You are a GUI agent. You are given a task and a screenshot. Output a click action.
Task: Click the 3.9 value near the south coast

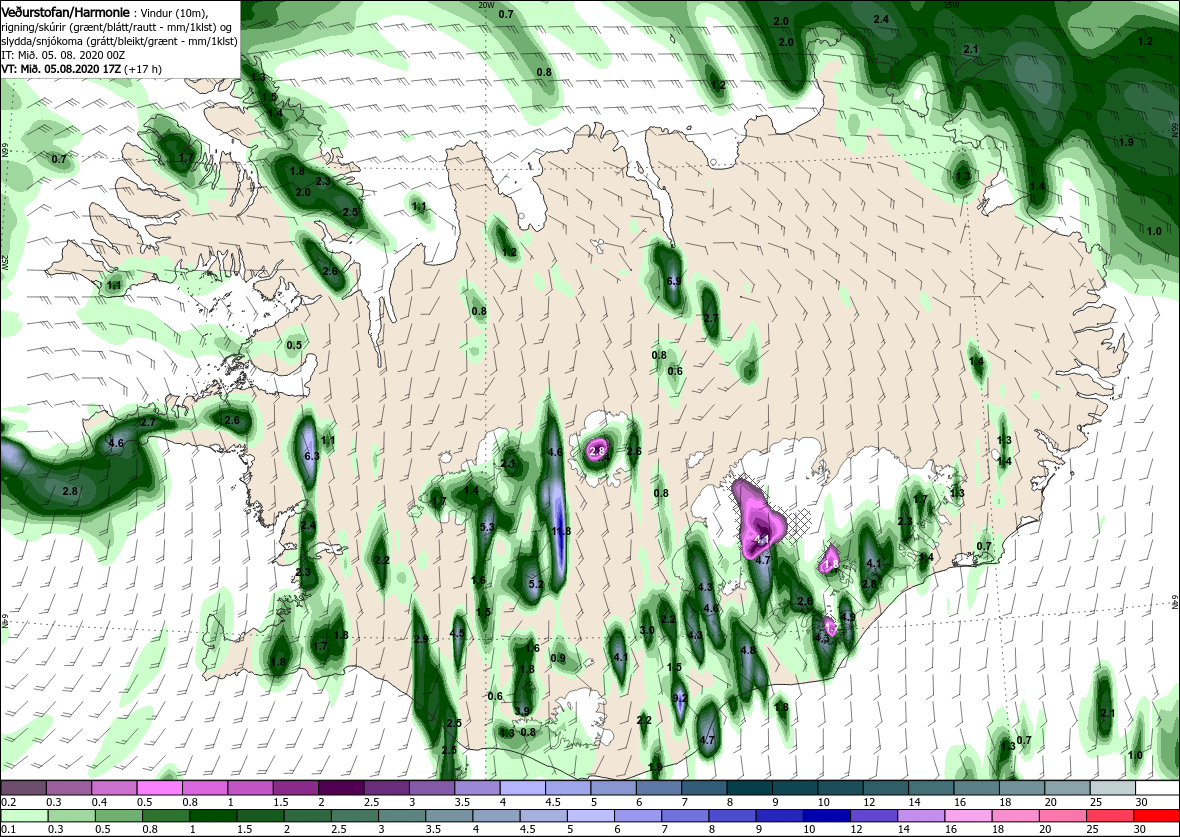click(522, 711)
